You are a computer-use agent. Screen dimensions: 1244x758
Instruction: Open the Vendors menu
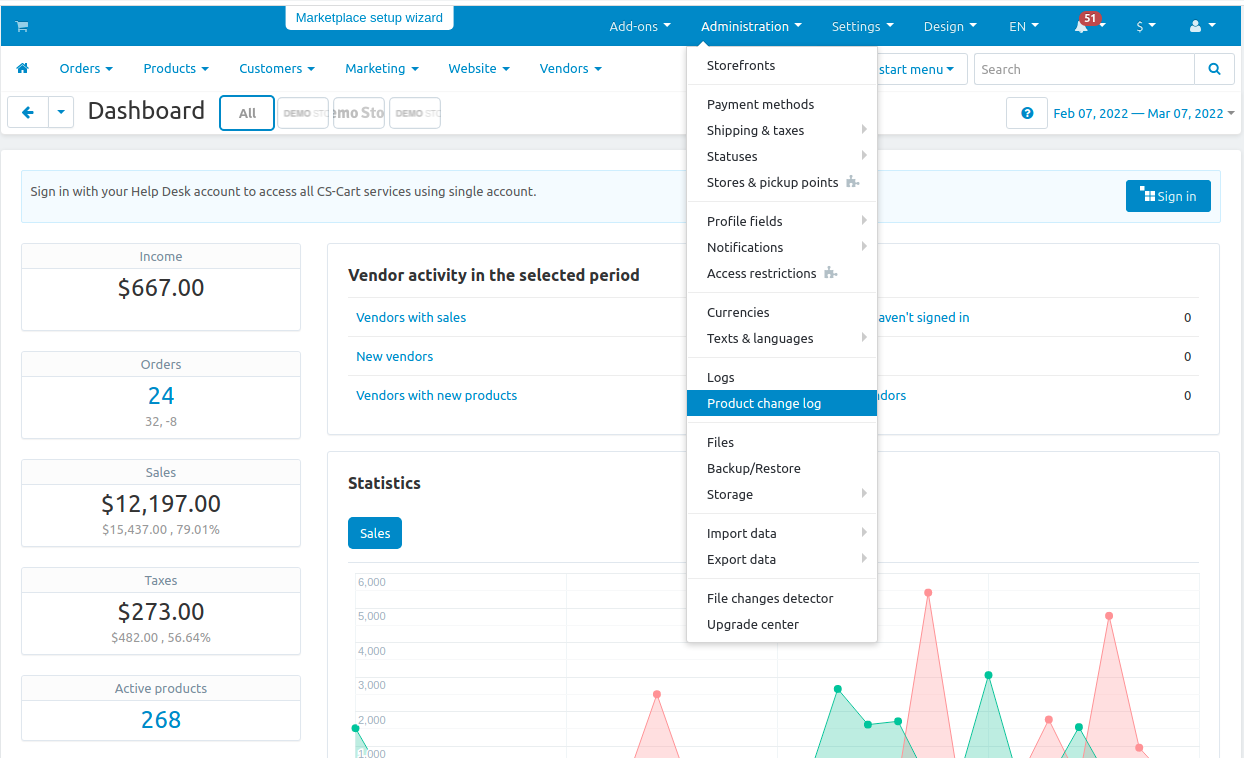(x=570, y=69)
